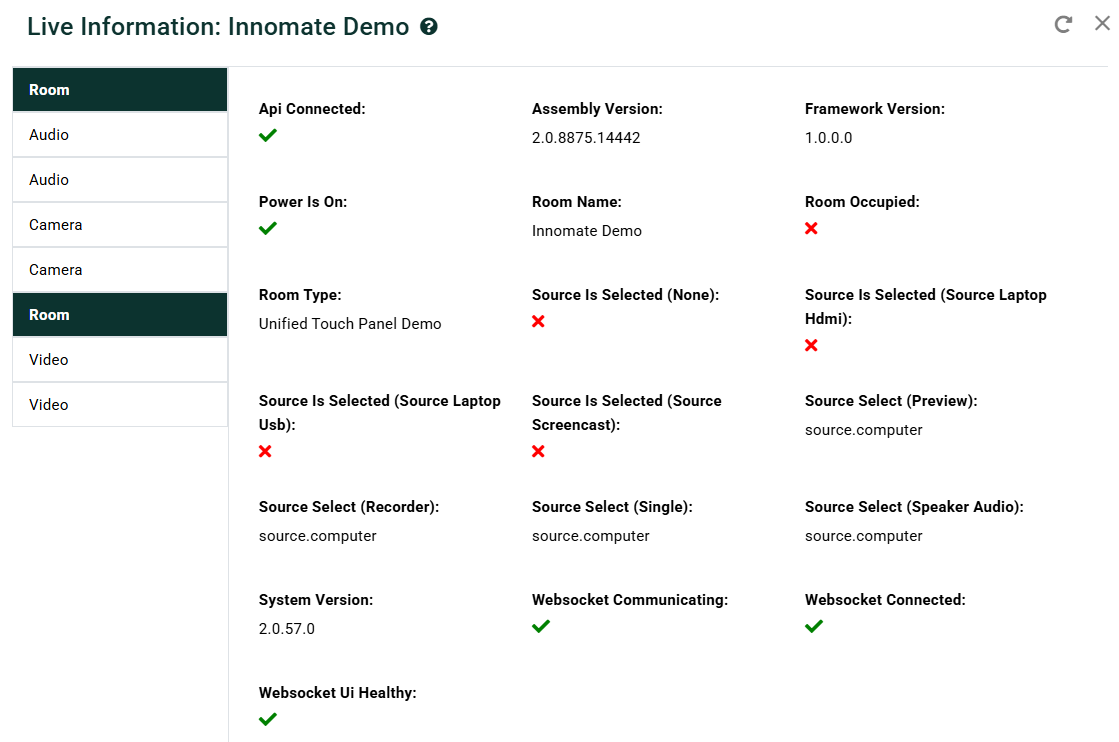
Task: Click the Room Type label
Action: coord(300,295)
